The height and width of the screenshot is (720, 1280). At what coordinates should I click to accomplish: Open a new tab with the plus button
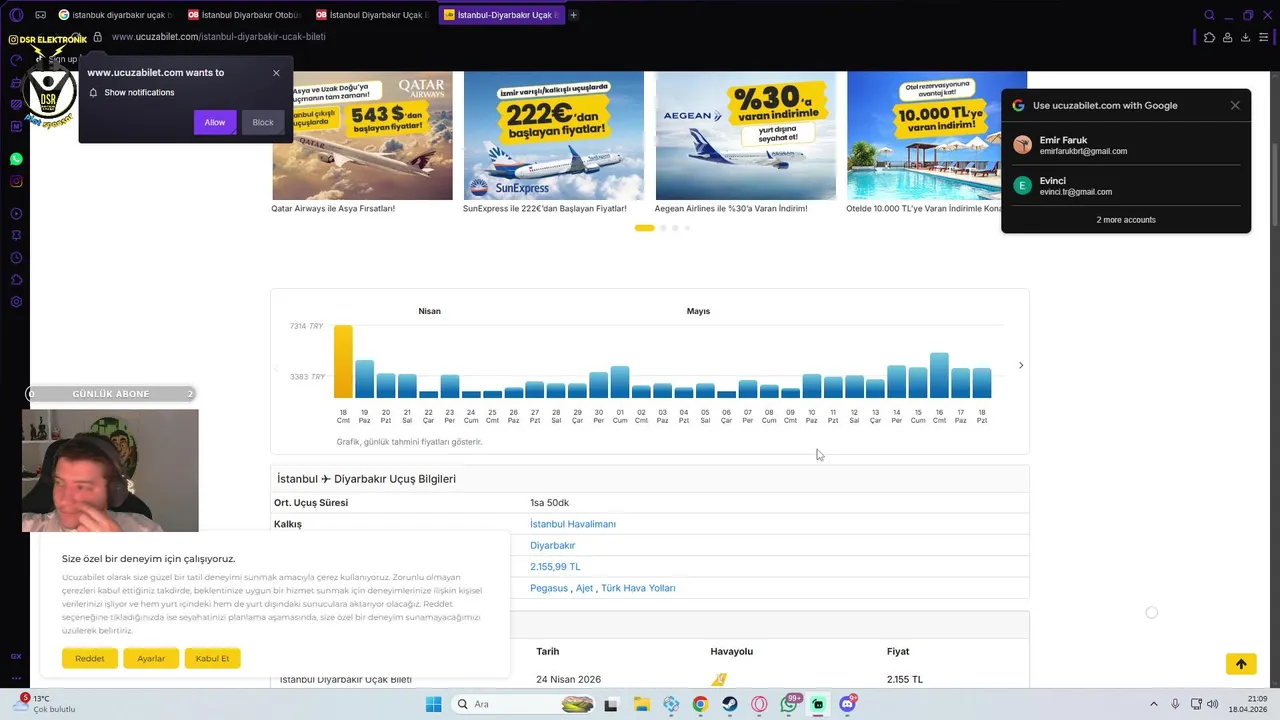(573, 15)
